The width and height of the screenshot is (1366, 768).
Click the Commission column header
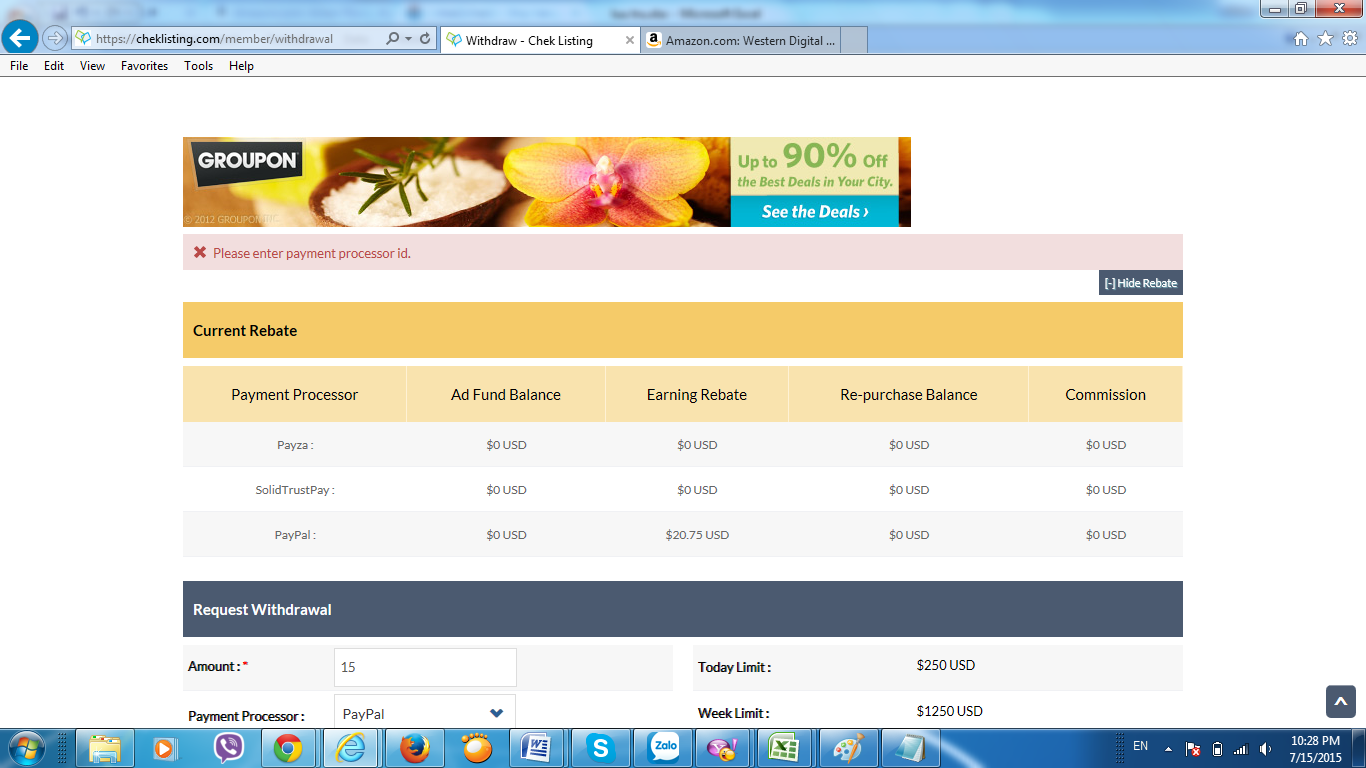(1106, 394)
